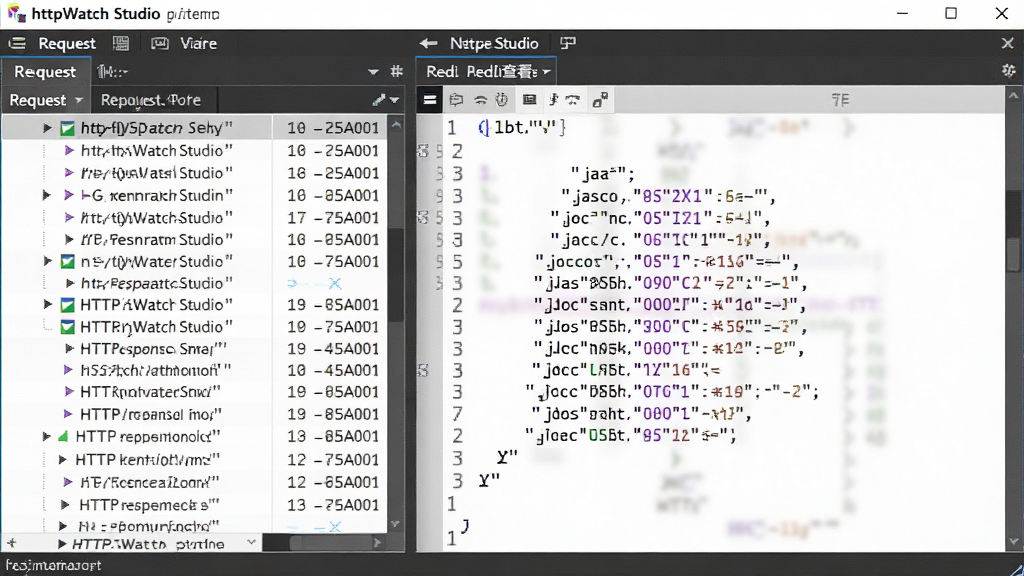1024x576 pixels.
Task: Click the status bar text at bottom-left
Action: (x=54, y=566)
